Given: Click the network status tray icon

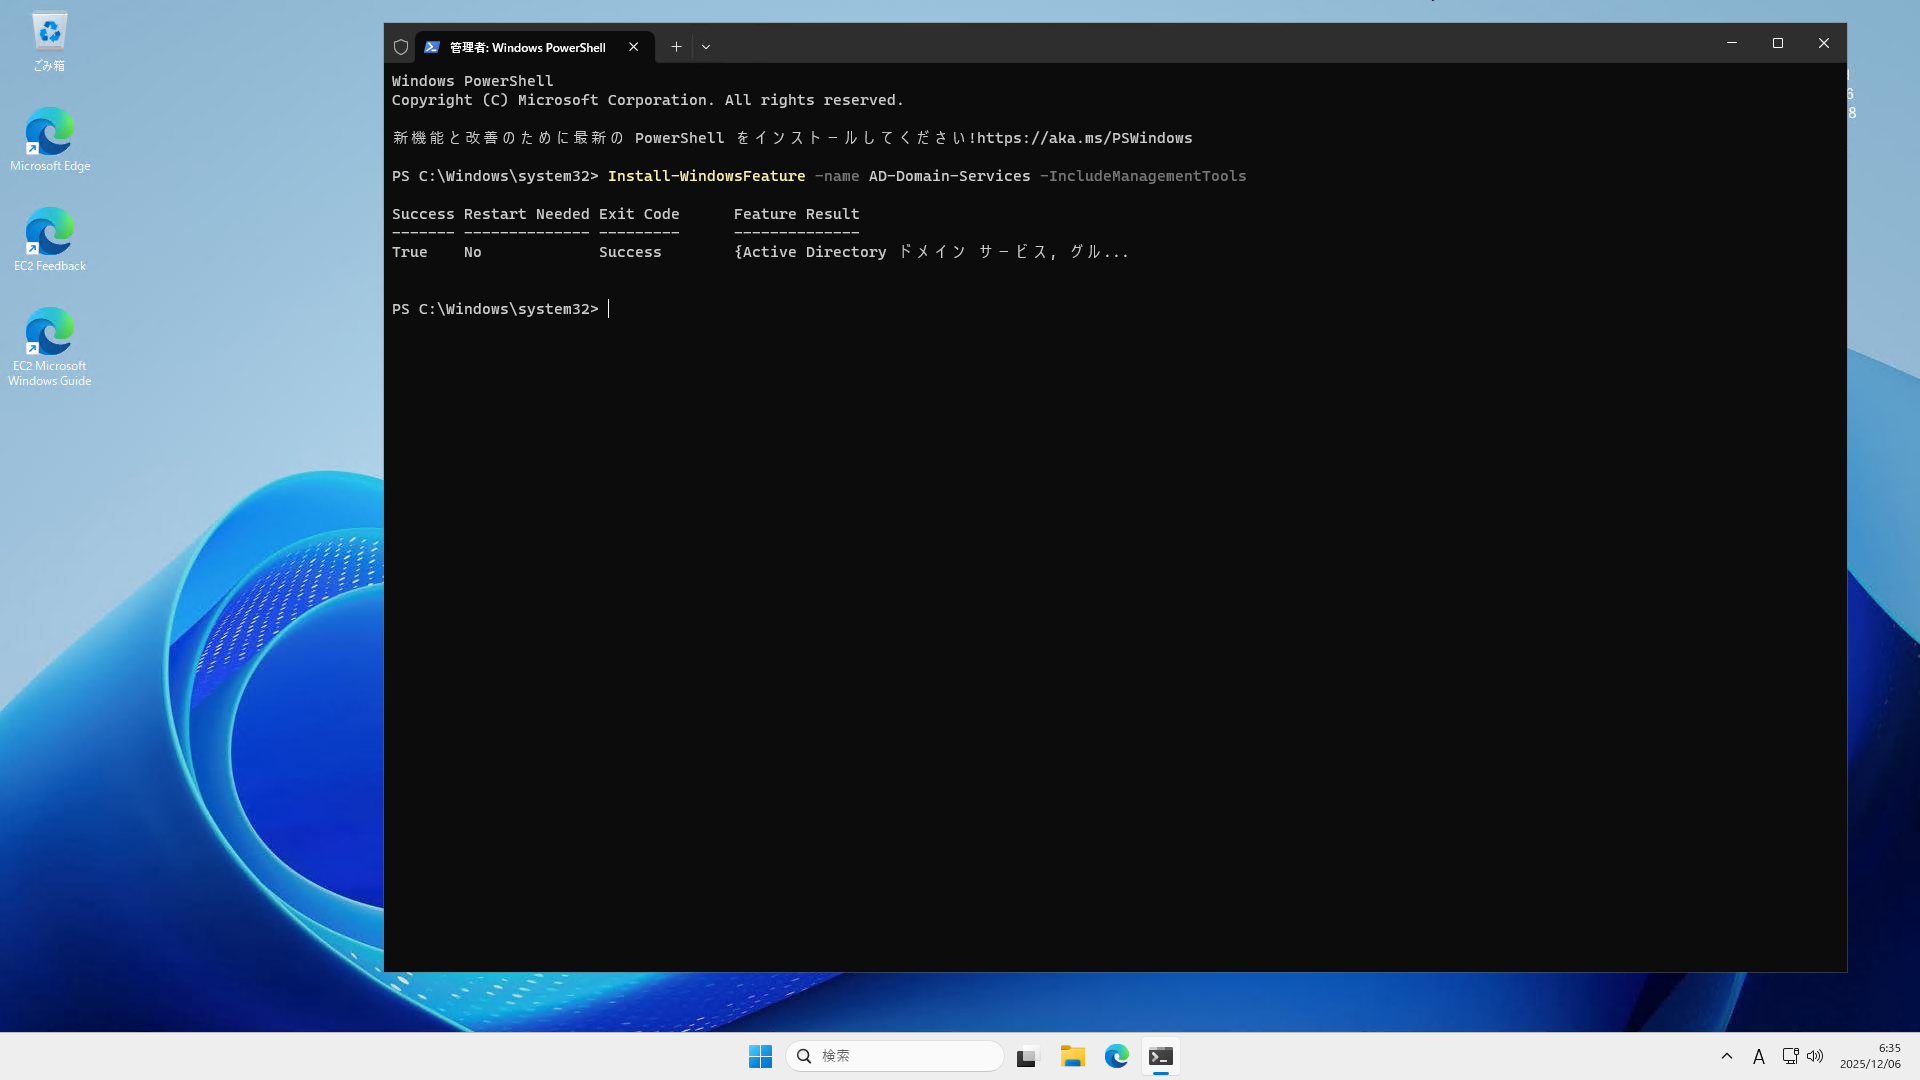Looking at the screenshot, I should coord(1789,1056).
